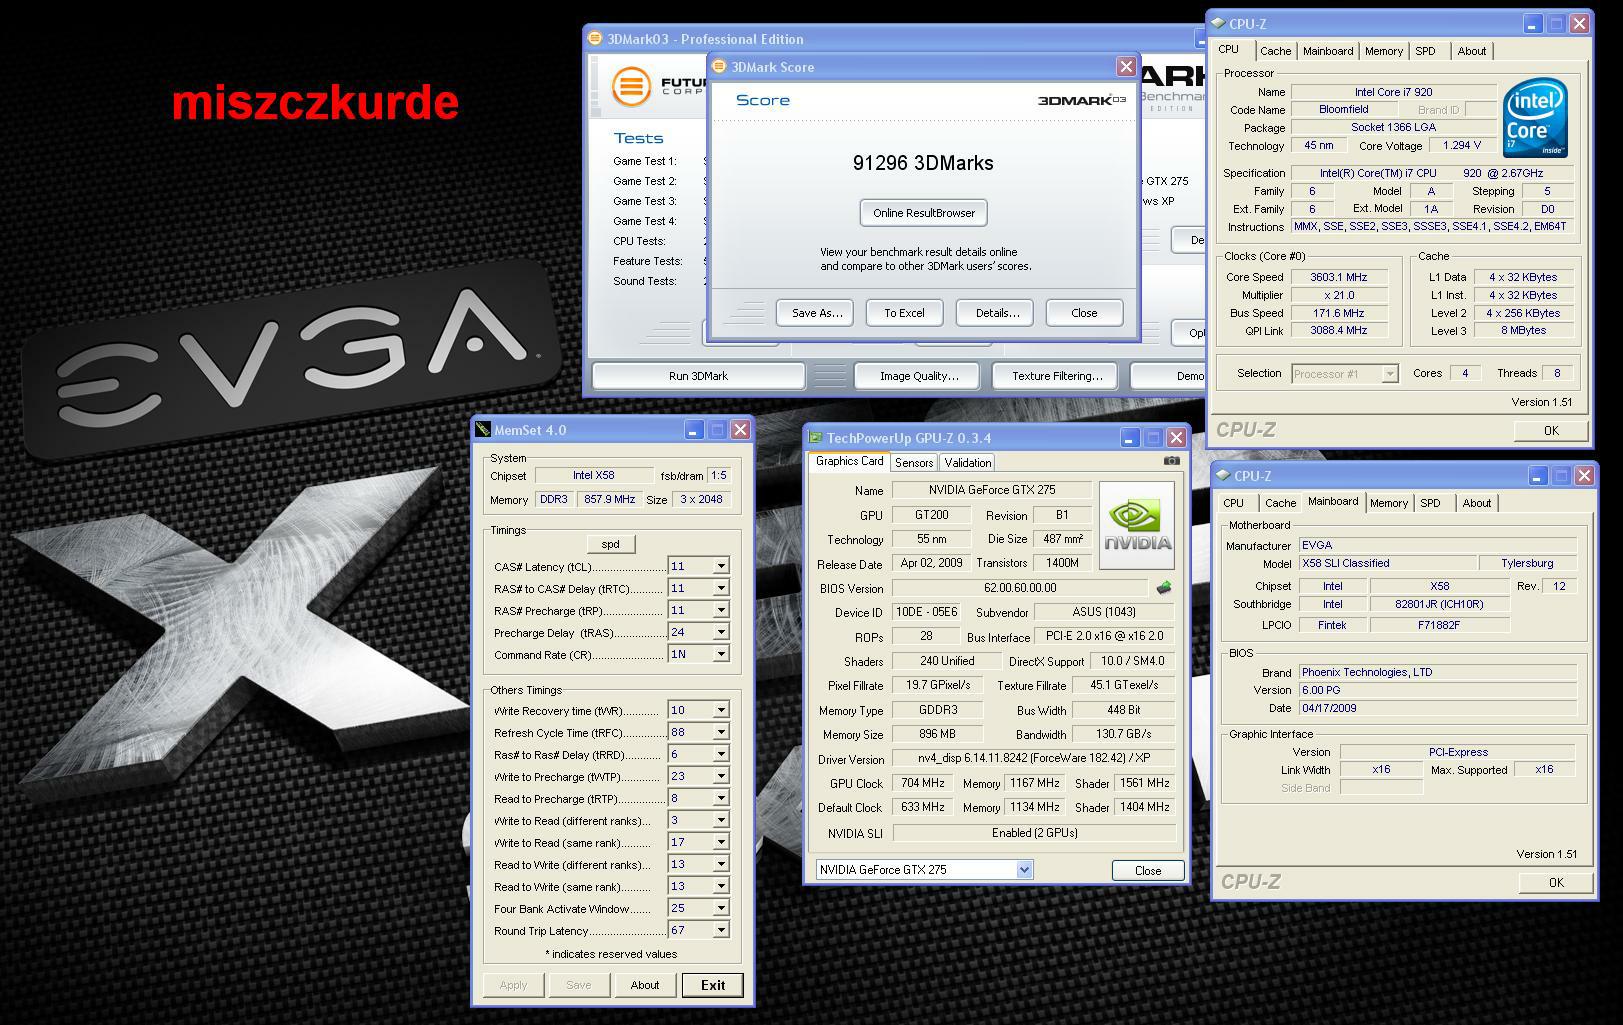Open the About tab in lower CPU-Z

(x=1476, y=503)
